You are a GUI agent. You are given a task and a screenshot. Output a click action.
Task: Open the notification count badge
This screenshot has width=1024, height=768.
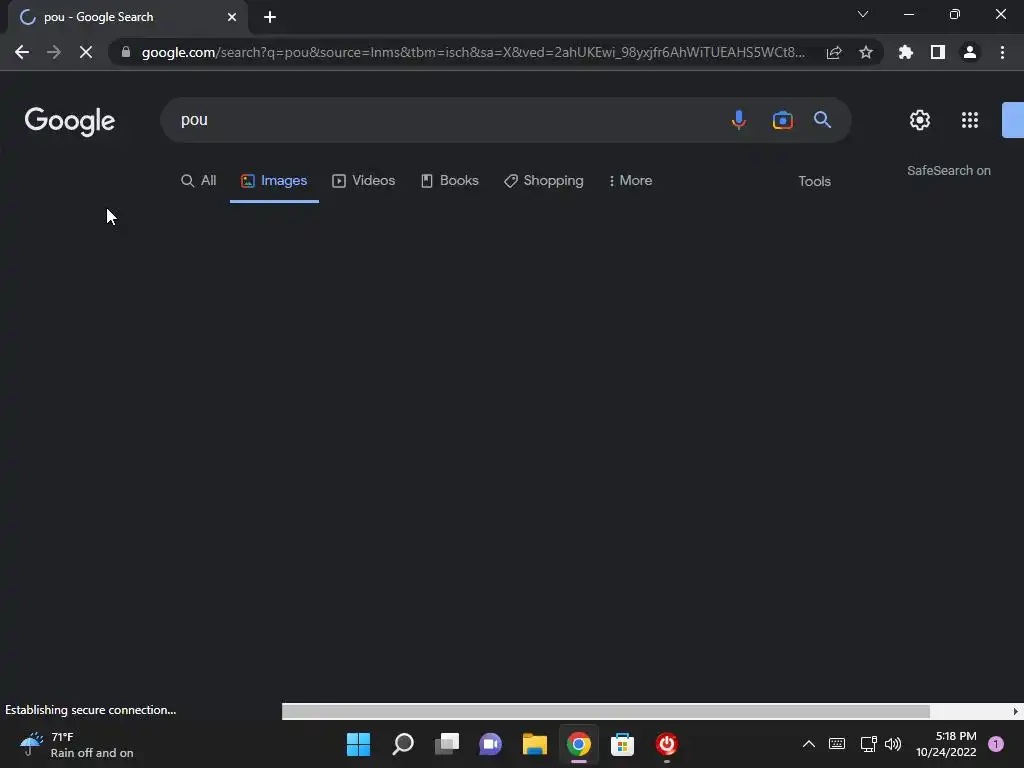[996, 744]
